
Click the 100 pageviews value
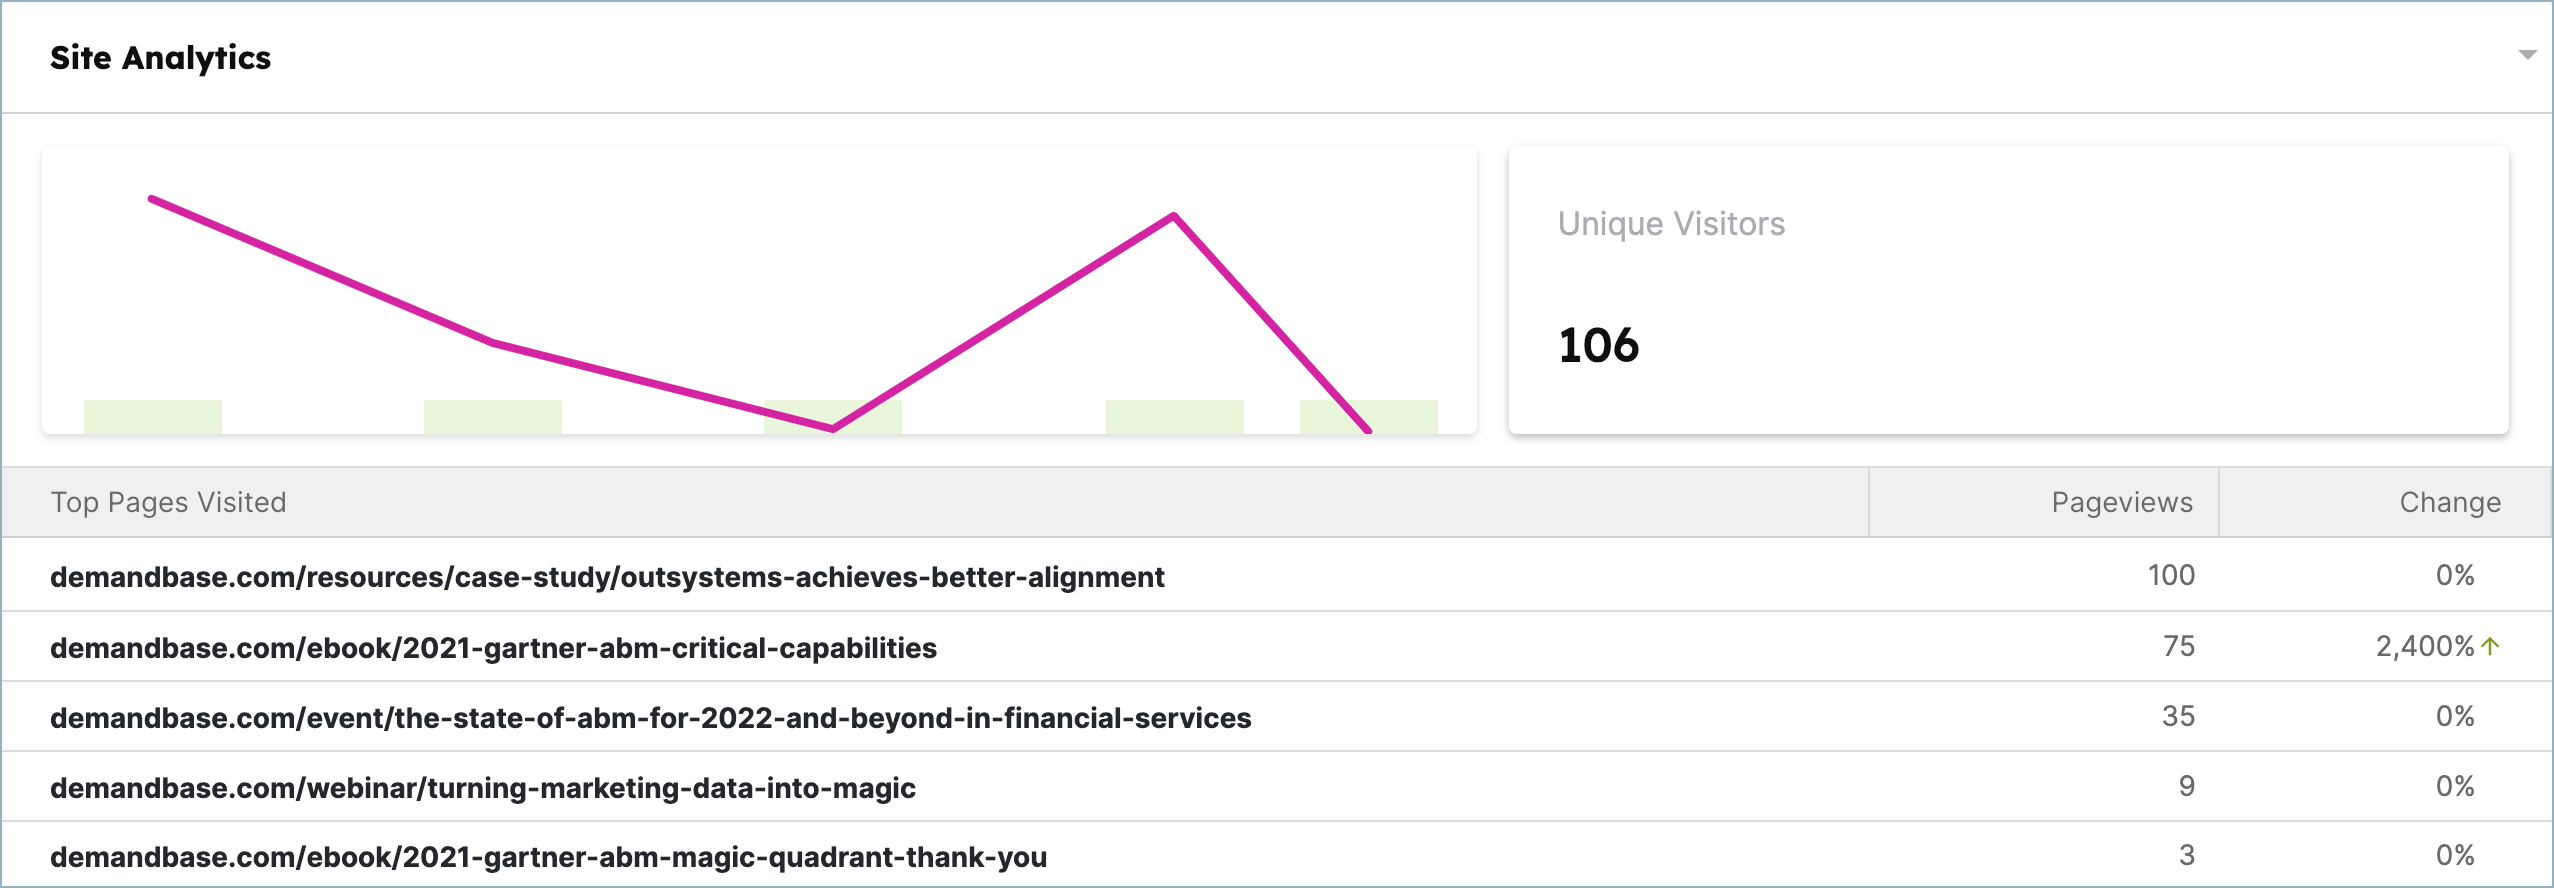click(2170, 576)
